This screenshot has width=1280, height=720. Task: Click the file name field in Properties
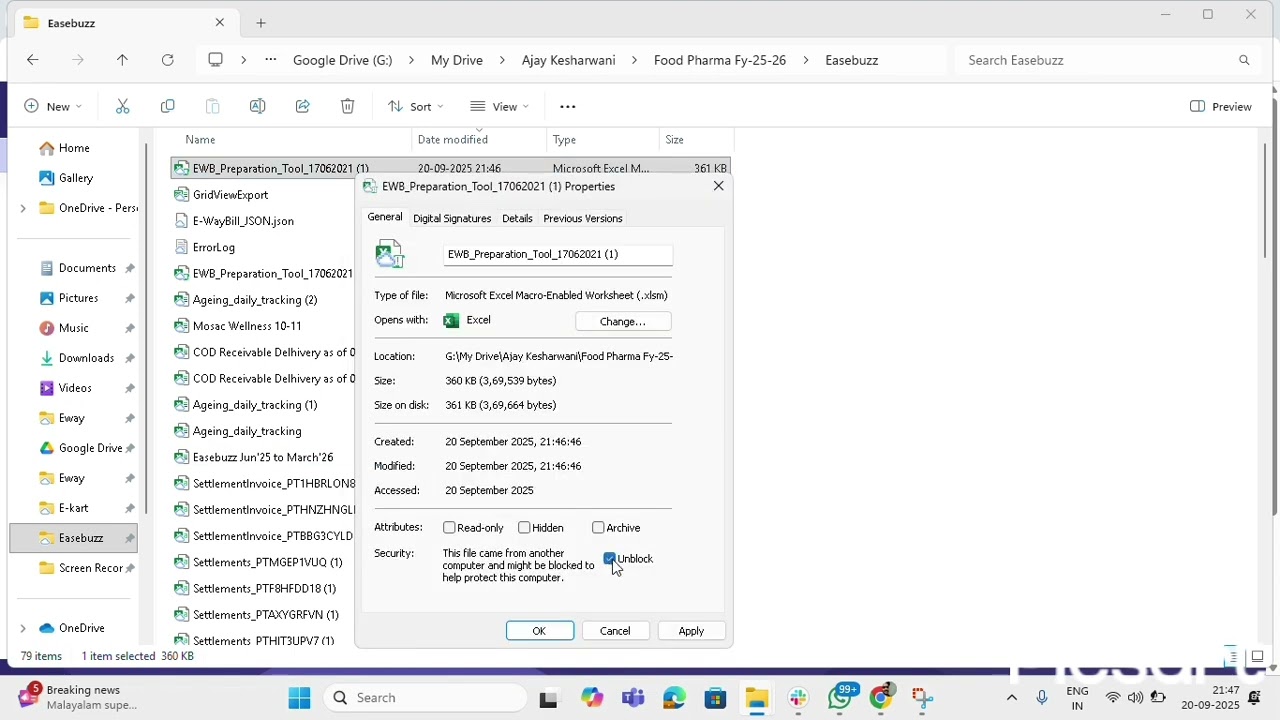pyautogui.click(x=558, y=254)
